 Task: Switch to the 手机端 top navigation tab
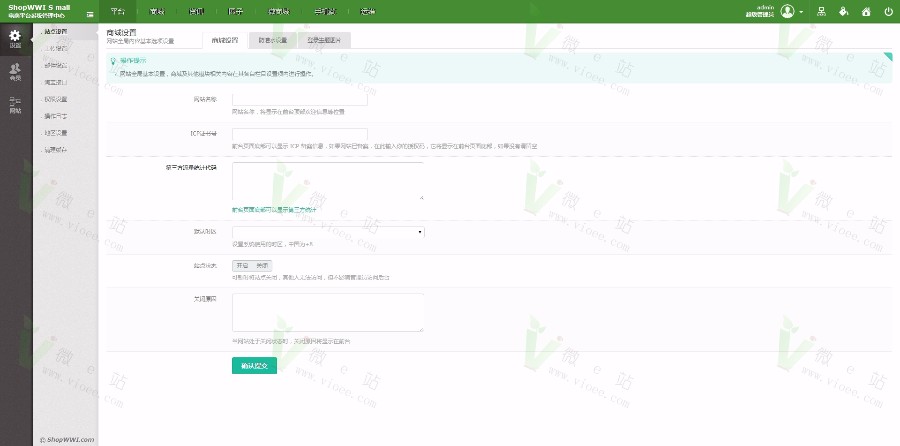click(x=325, y=11)
